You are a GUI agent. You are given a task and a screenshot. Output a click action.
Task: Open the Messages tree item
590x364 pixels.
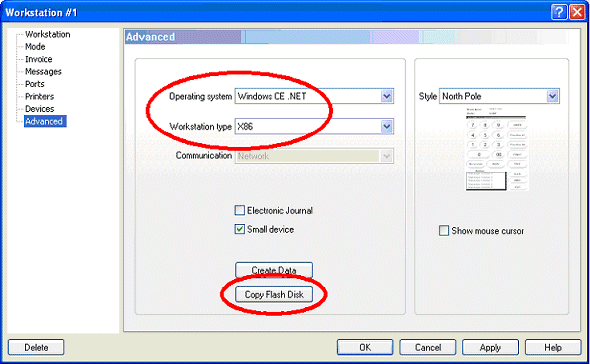[43, 72]
